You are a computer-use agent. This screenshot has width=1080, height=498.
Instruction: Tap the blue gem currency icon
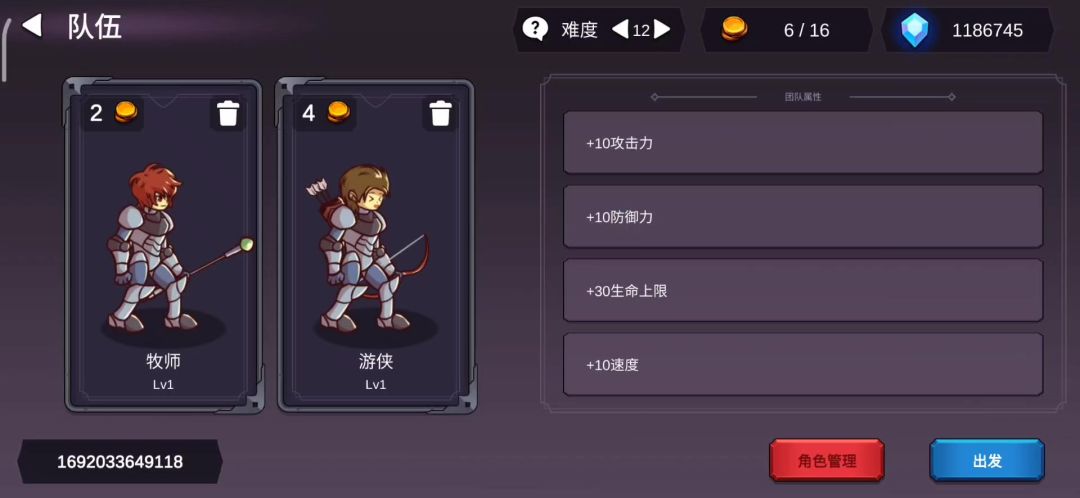[x=915, y=30]
